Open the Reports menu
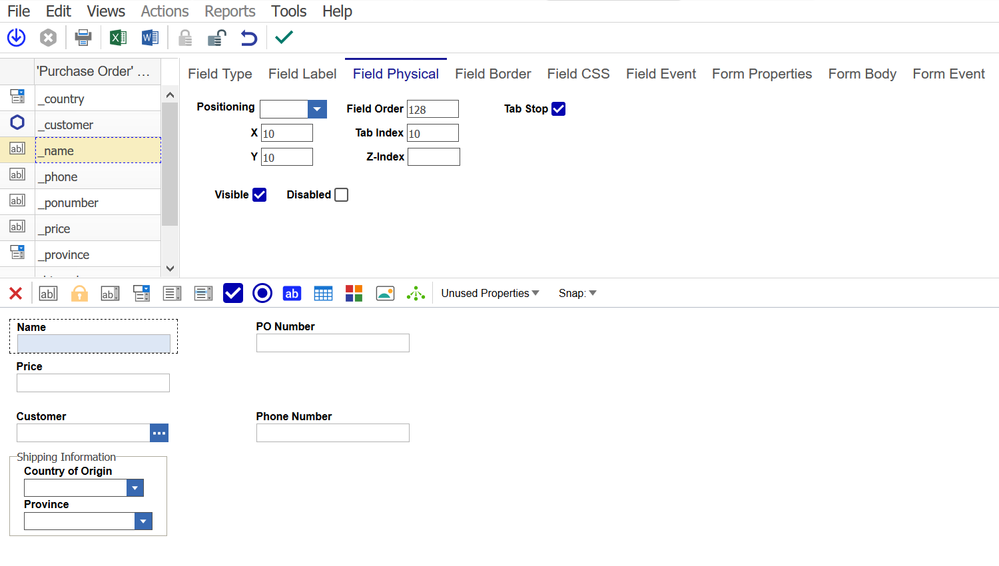The image size is (999, 566). coord(230,11)
